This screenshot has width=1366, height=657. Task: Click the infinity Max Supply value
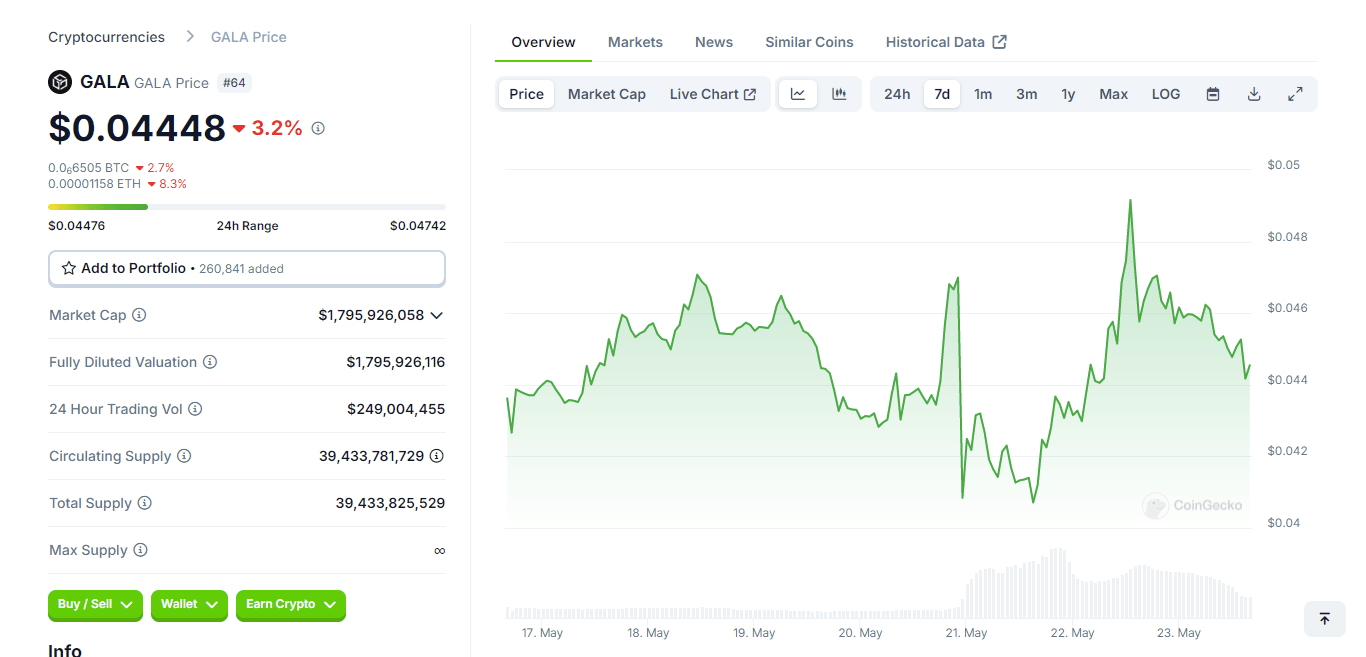(x=440, y=550)
